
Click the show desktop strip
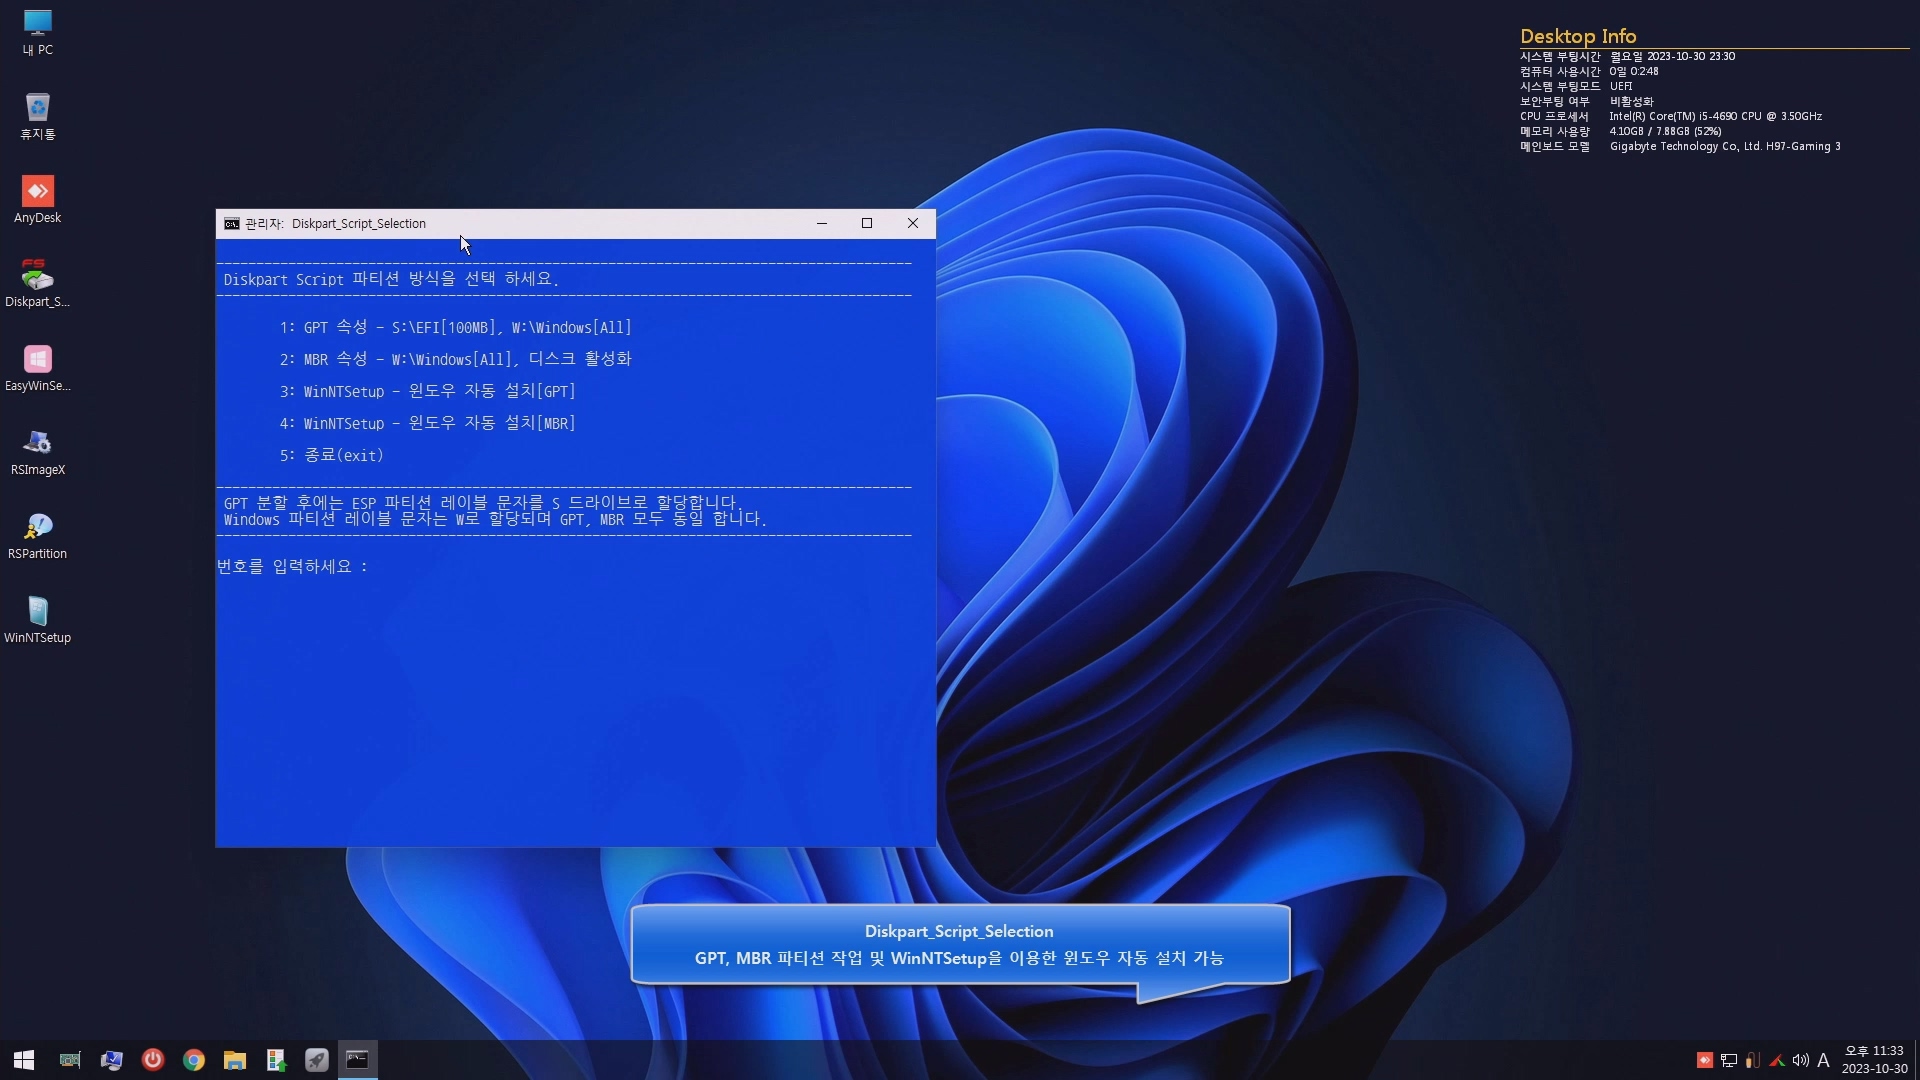(x=1916, y=1060)
